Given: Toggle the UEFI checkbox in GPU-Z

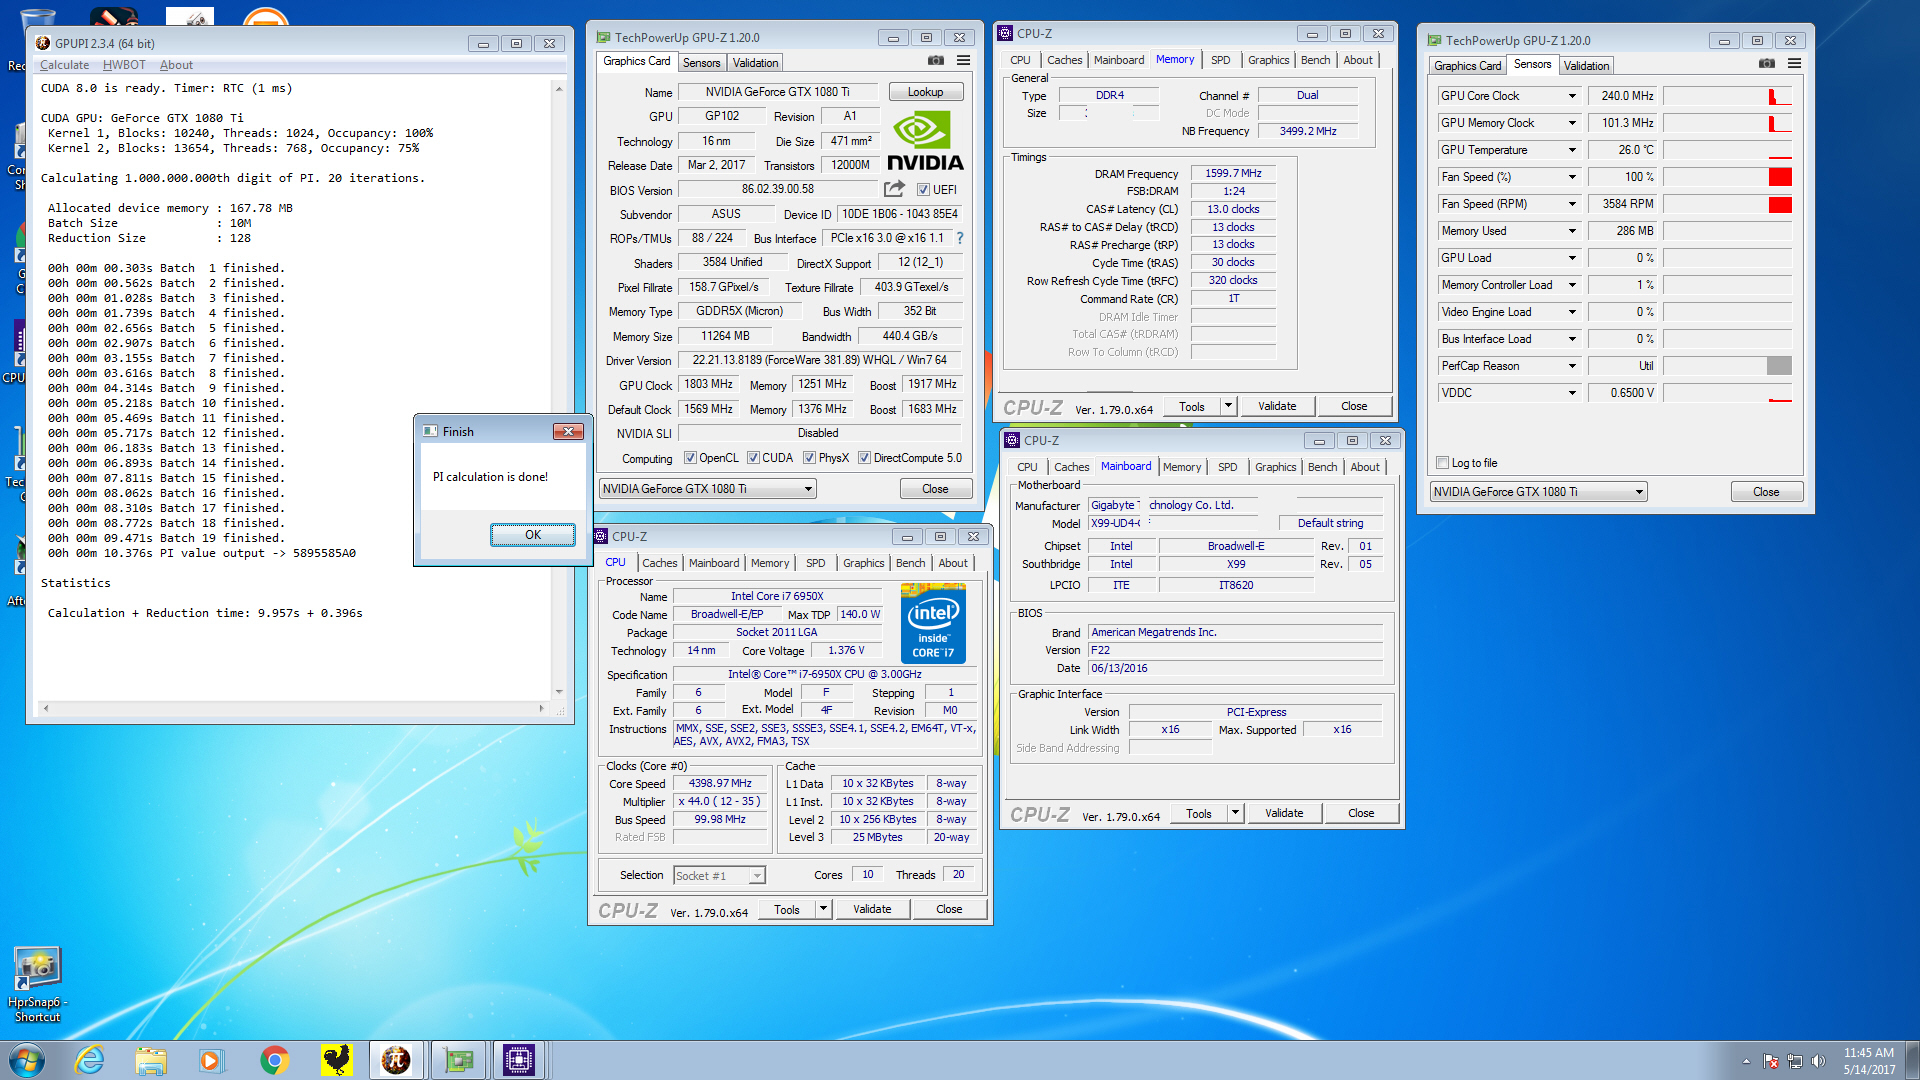Looking at the screenshot, I should (x=923, y=189).
